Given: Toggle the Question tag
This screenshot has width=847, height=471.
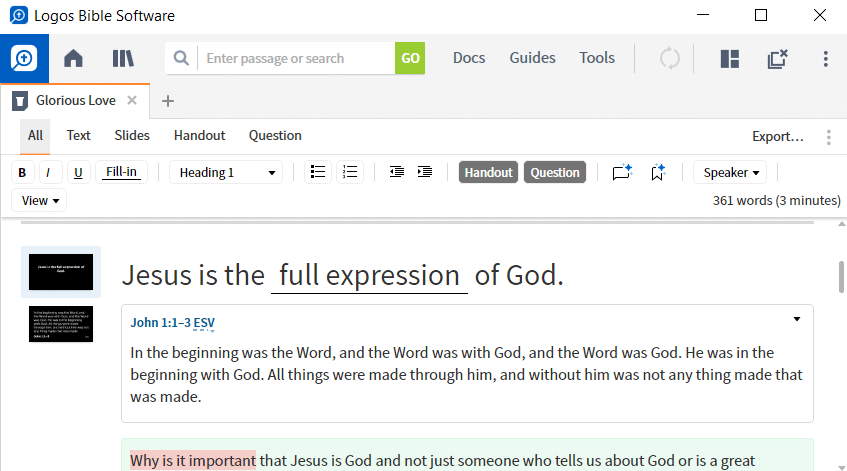Looking at the screenshot, I should (x=555, y=172).
